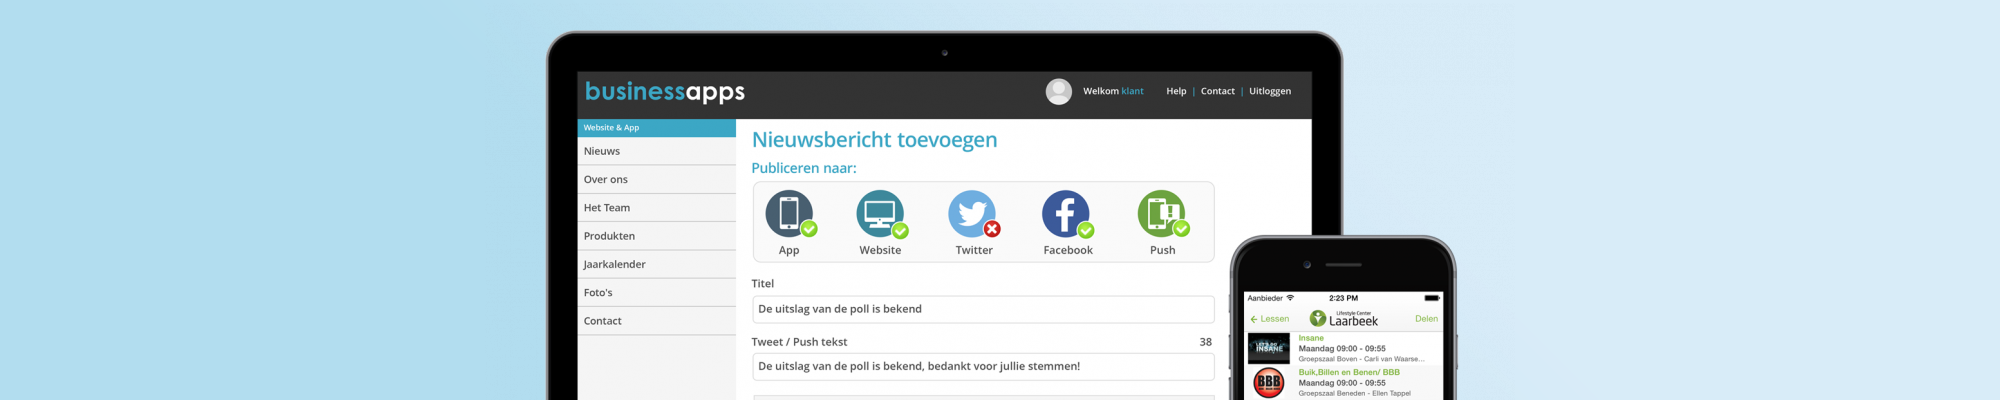
Task: Toggle the Facebook publishing channel icon
Action: pyautogui.click(x=1067, y=214)
